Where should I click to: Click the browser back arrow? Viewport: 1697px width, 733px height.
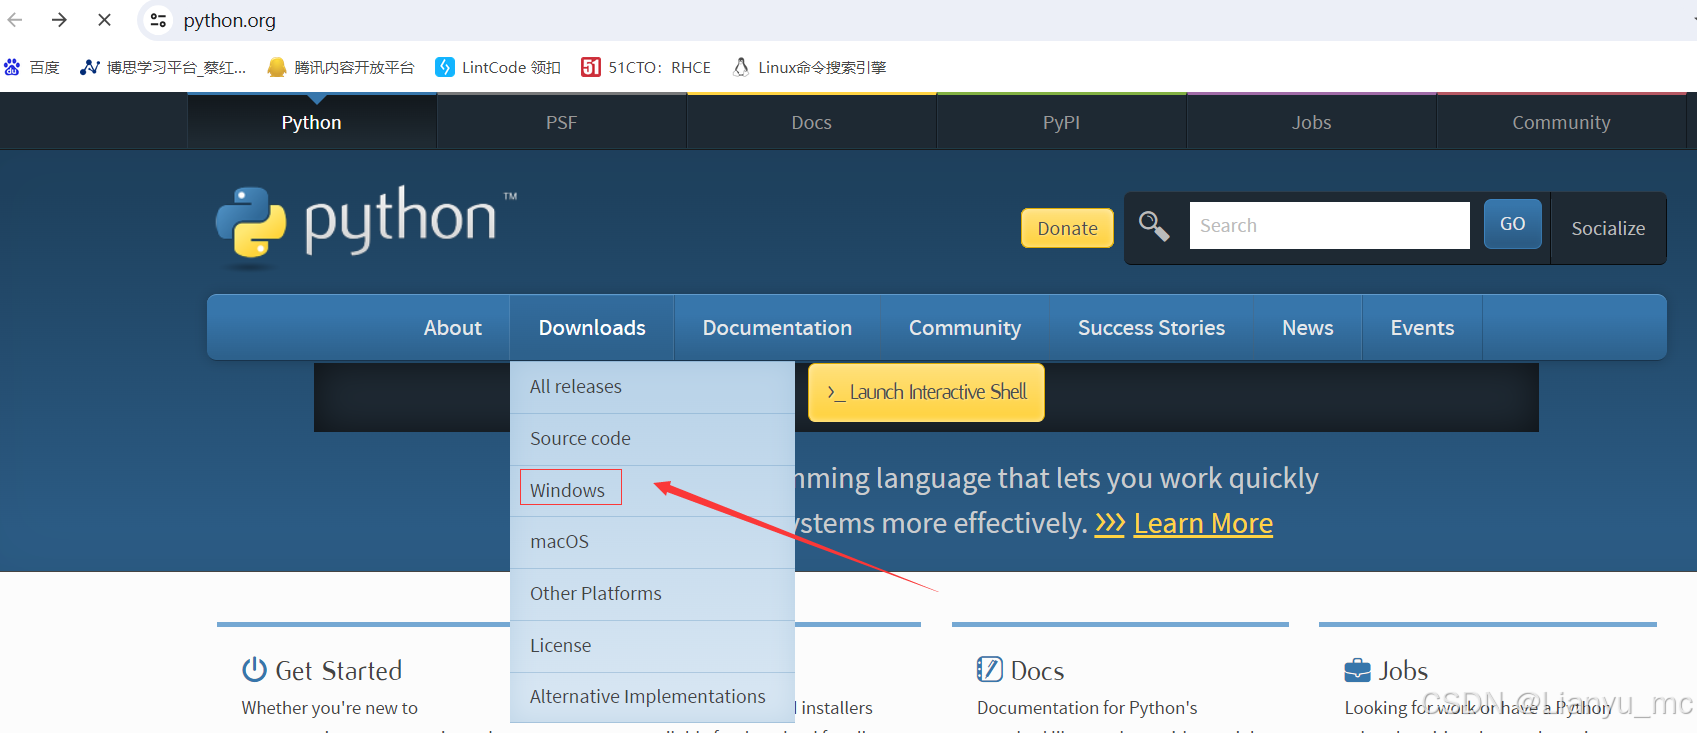[15, 20]
